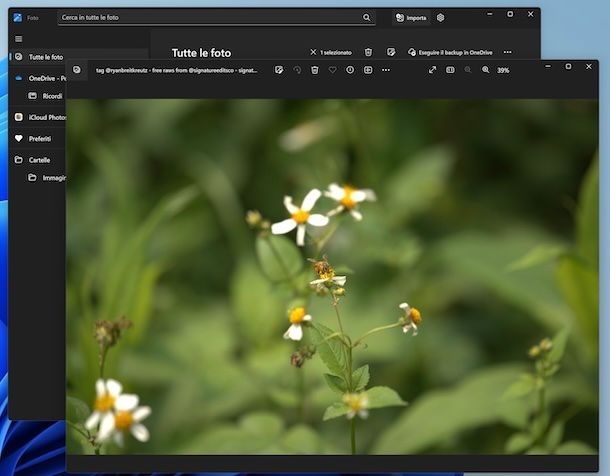Open viewer's three-dot more options menu
The image size is (610, 476).
pyautogui.click(x=386, y=70)
